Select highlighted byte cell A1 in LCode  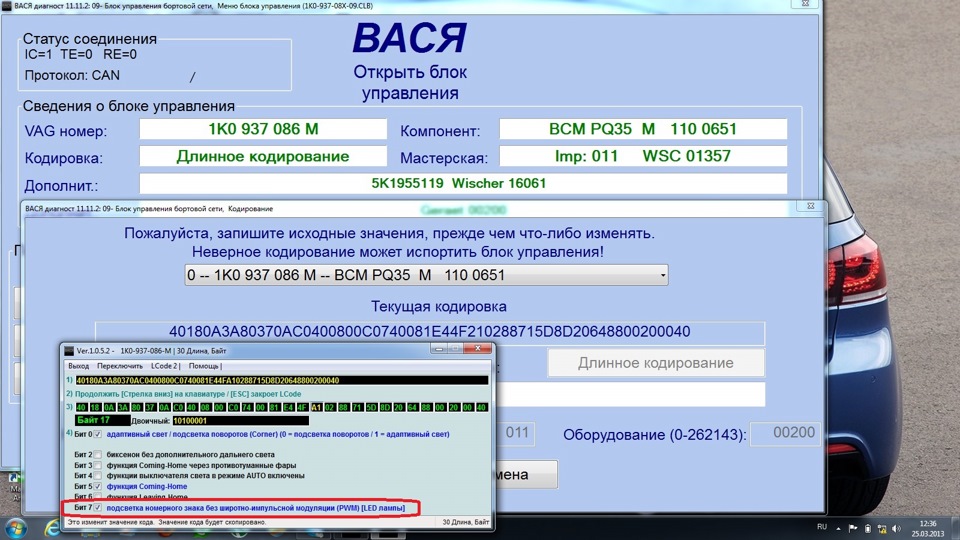pyautogui.click(x=317, y=407)
